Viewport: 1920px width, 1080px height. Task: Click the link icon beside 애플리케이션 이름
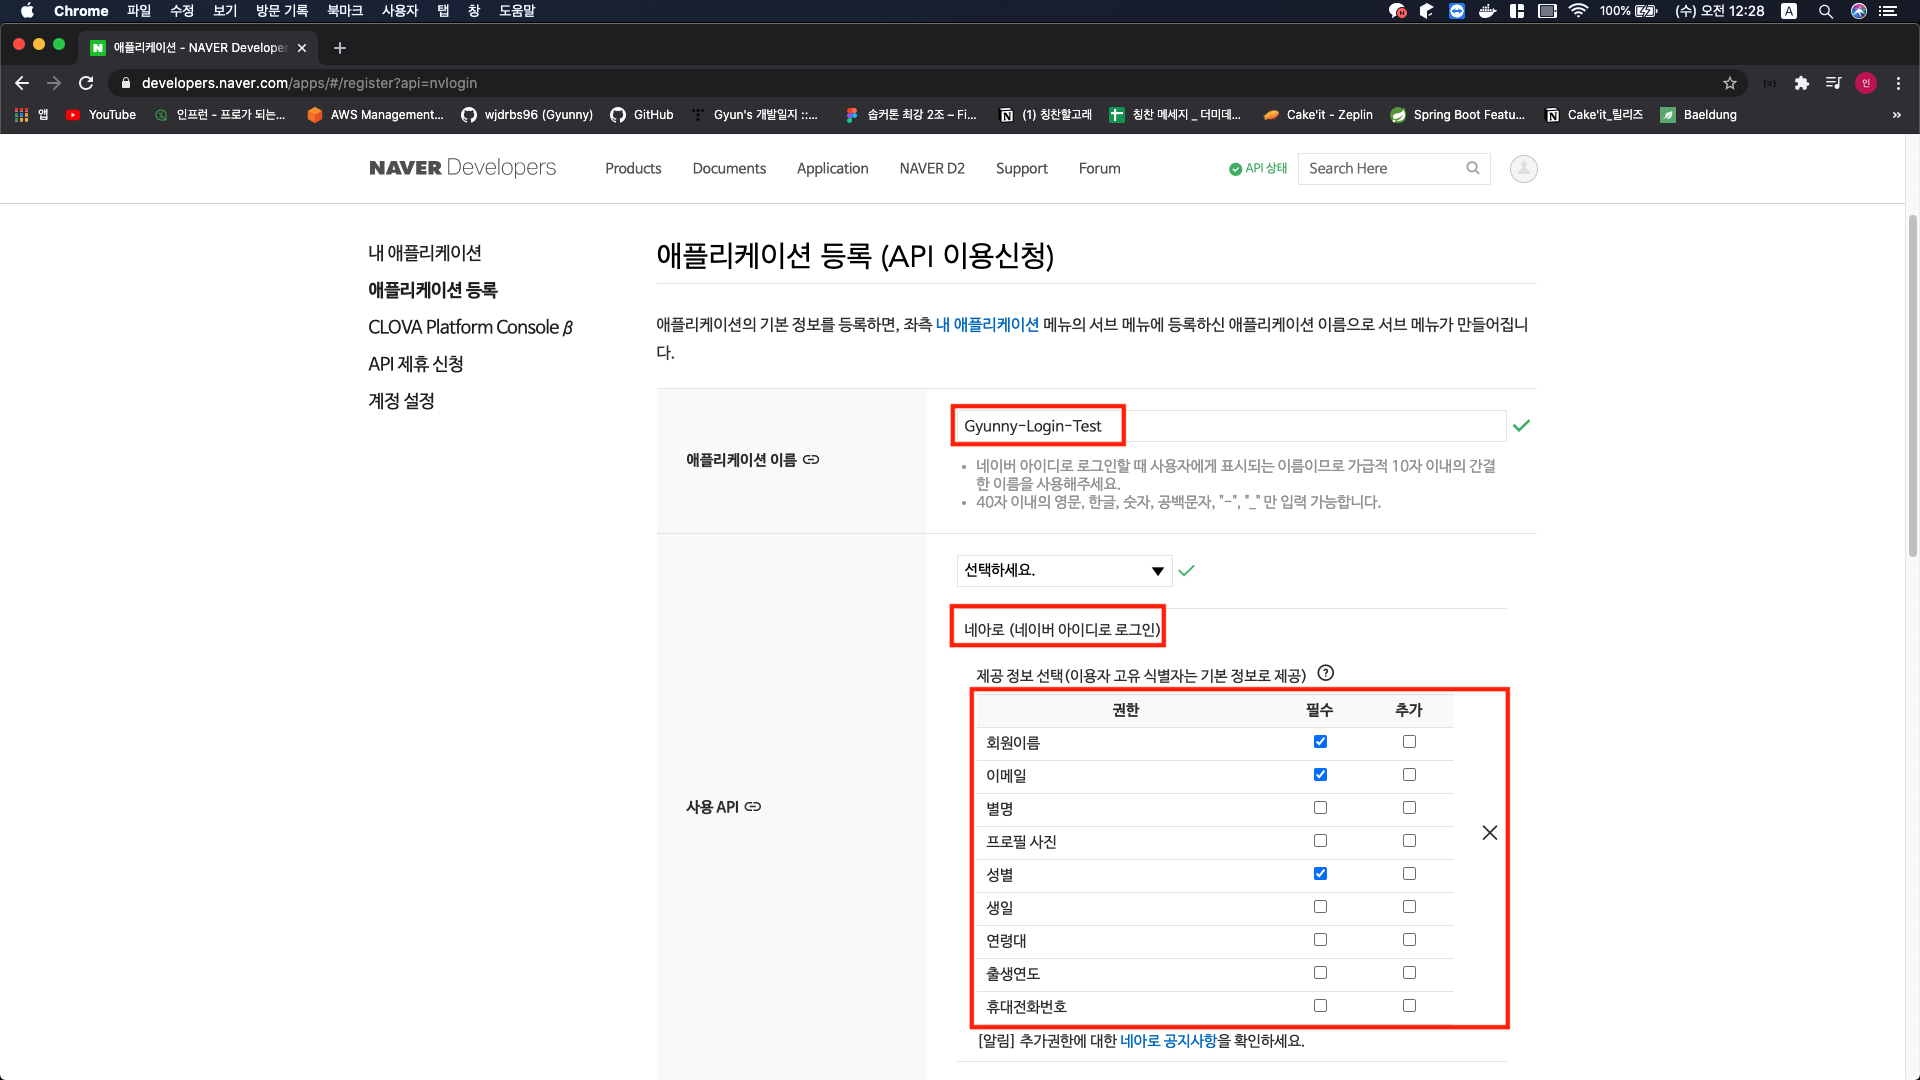[811, 460]
